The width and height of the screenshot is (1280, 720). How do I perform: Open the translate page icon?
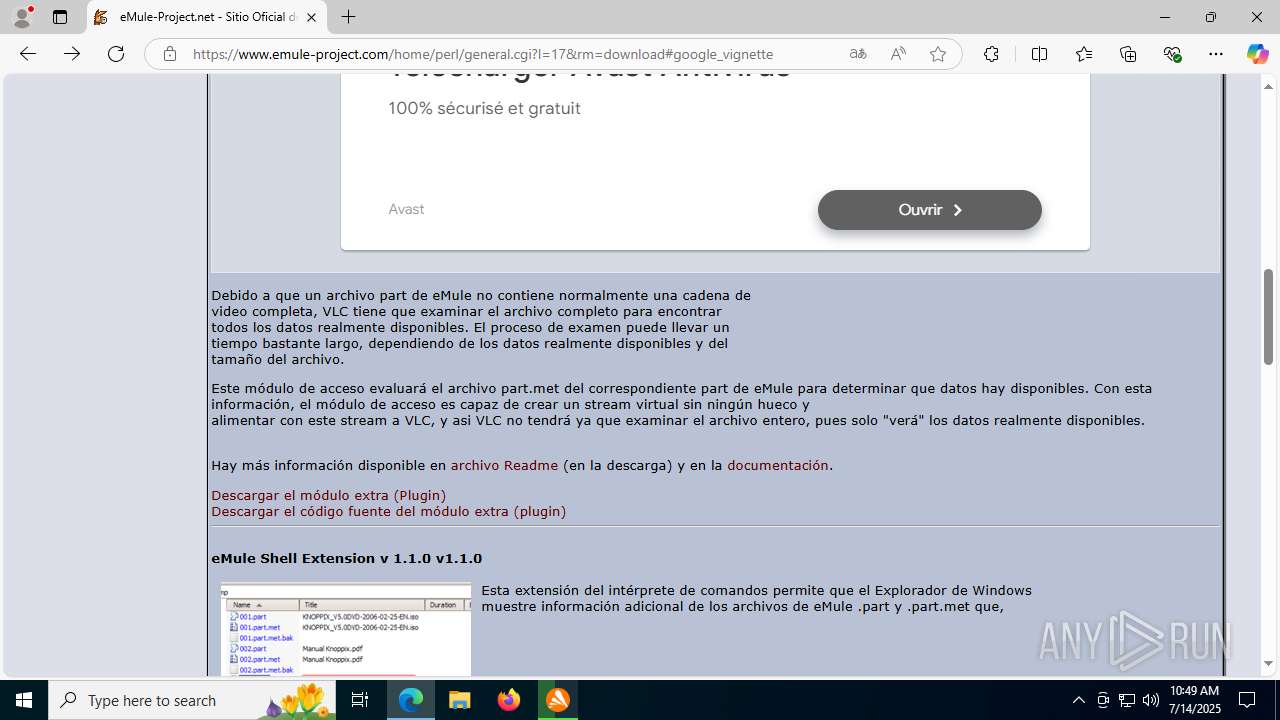pyautogui.click(x=858, y=54)
